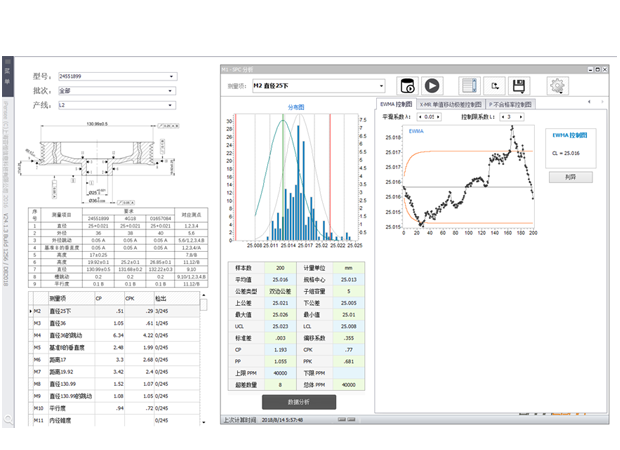
Task: Open the 批次 batch dropdown
Action: point(172,89)
